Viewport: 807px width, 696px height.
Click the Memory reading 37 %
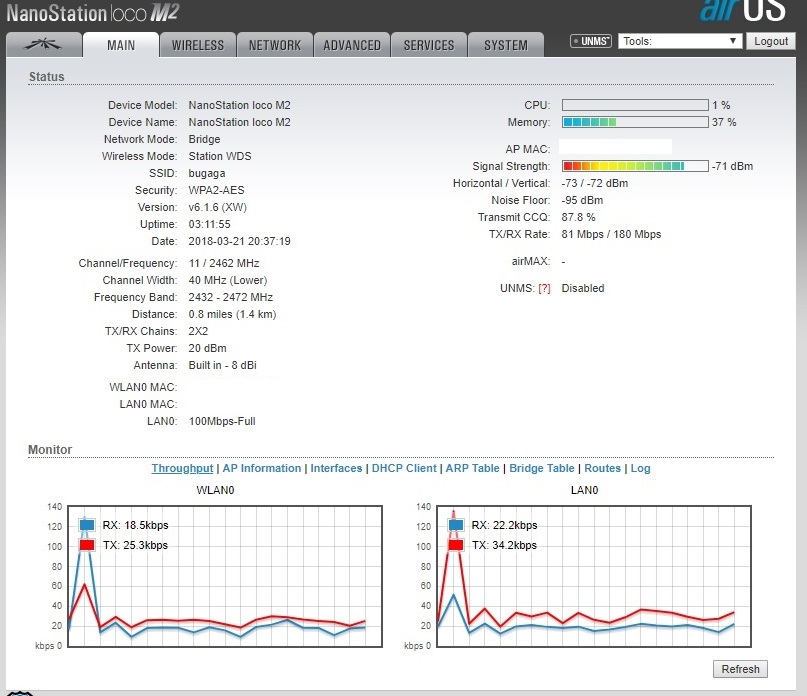724,123
